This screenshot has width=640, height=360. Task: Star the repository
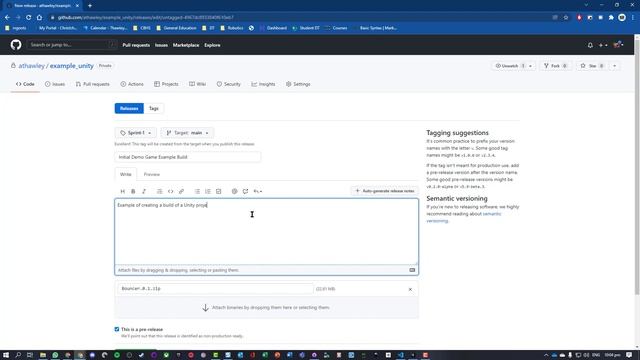pos(592,66)
